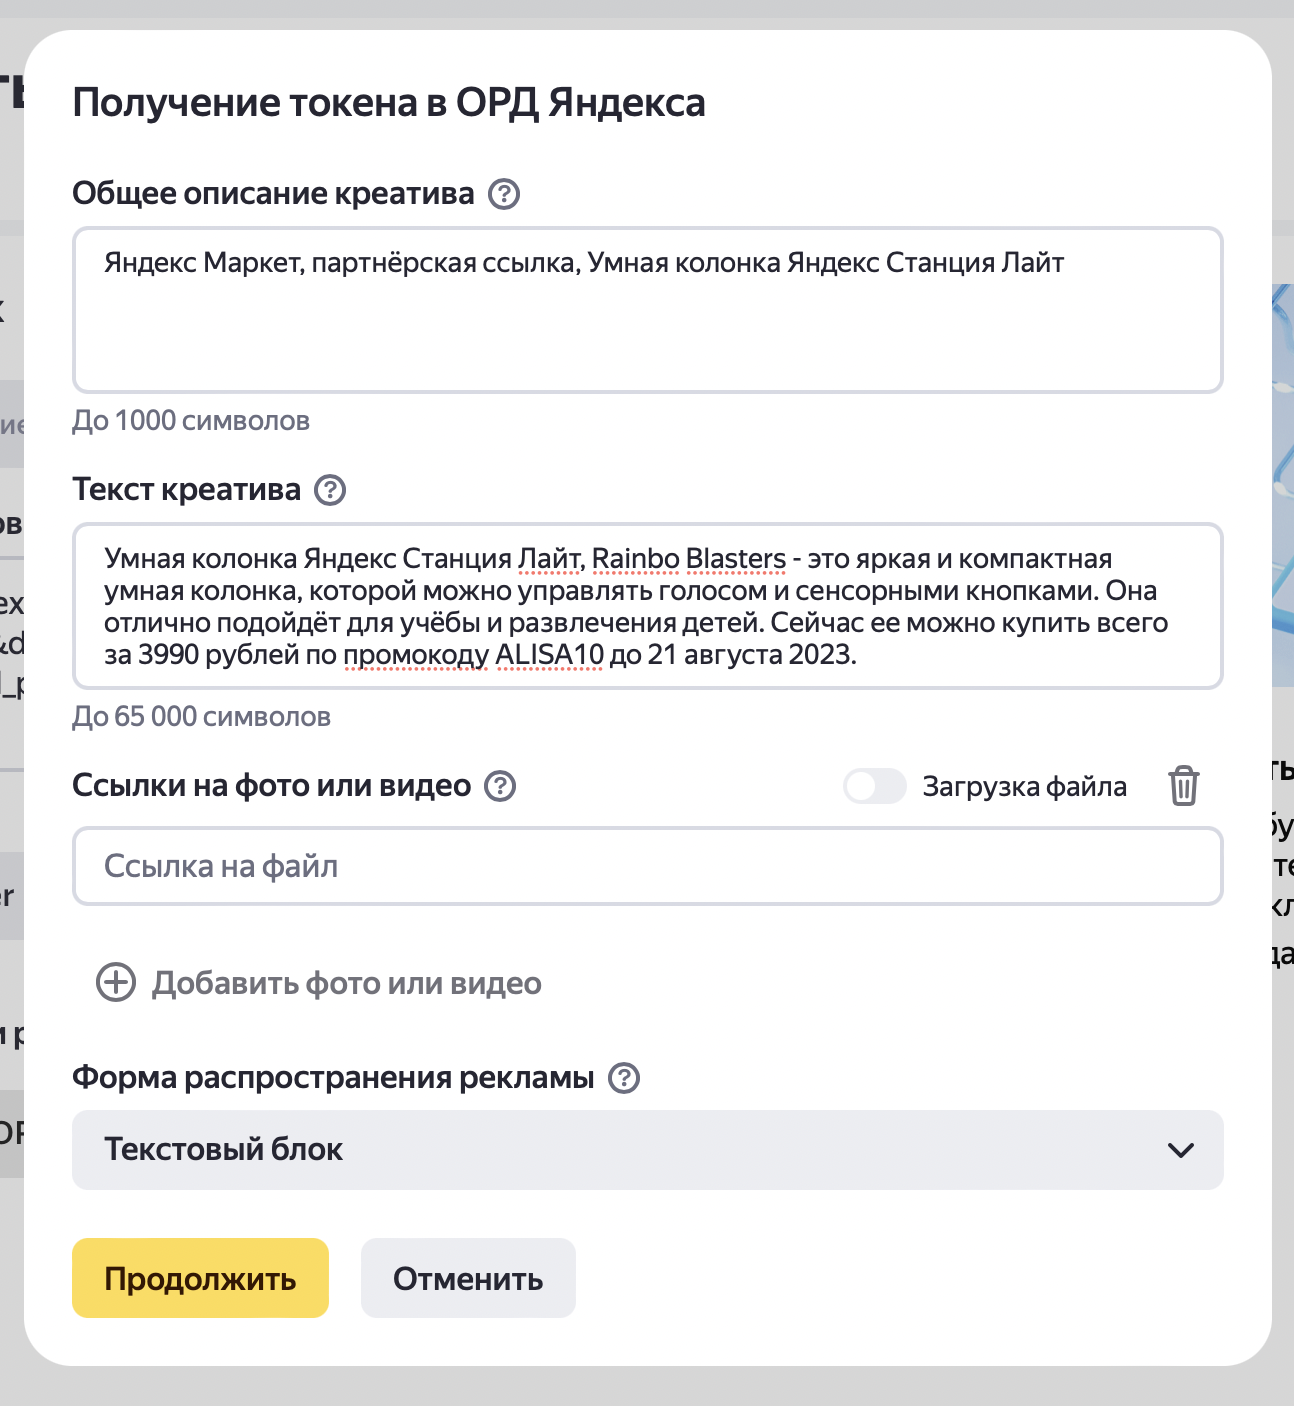This screenshot has width=1294, height=1406.
Task: Click the Продолжить button
Action: point(200,1278)
